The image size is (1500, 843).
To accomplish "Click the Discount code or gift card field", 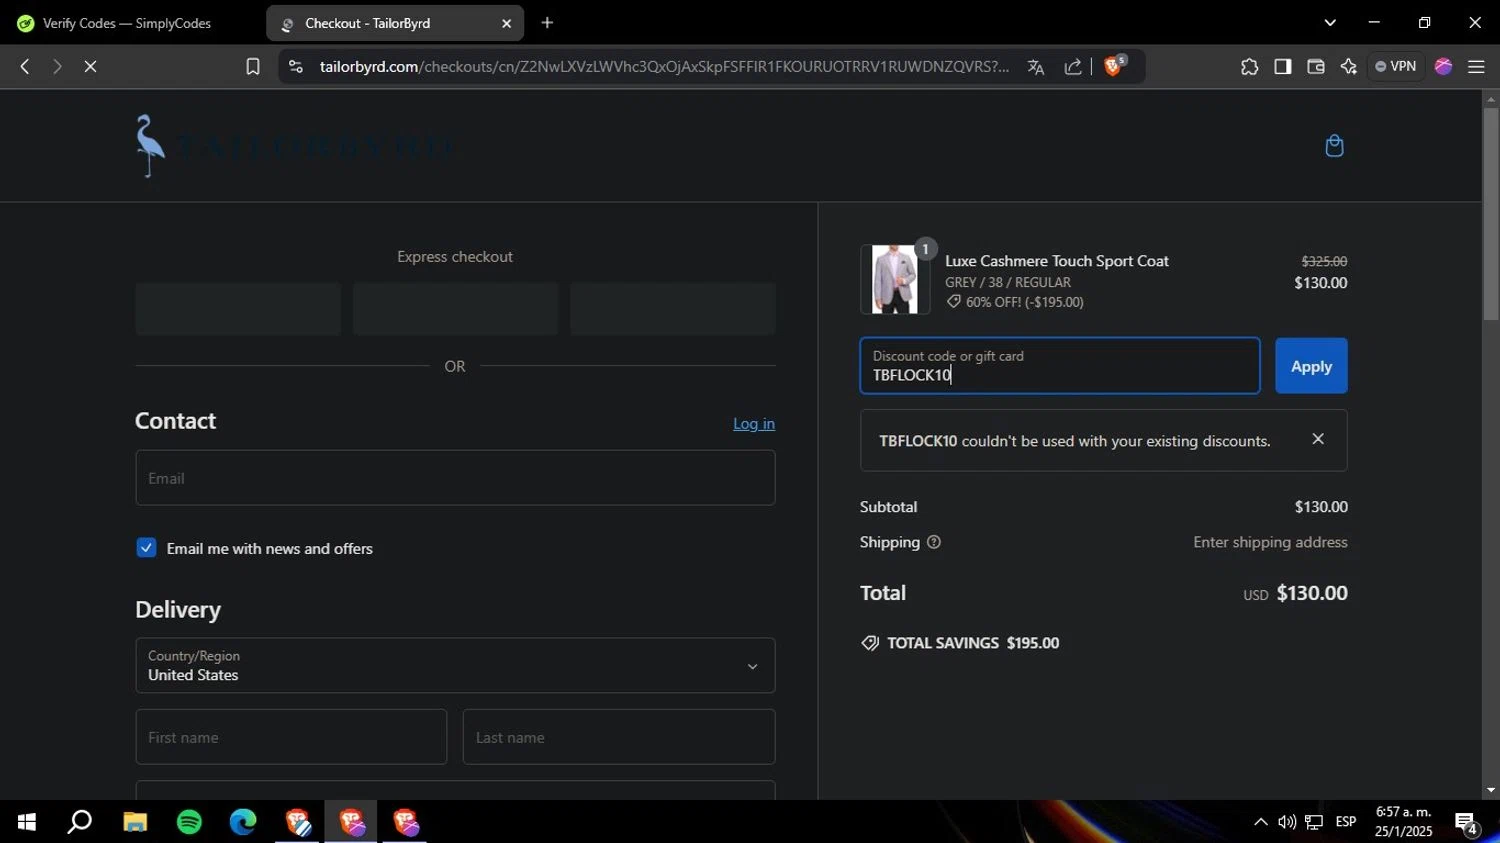I will point(1060,366).
